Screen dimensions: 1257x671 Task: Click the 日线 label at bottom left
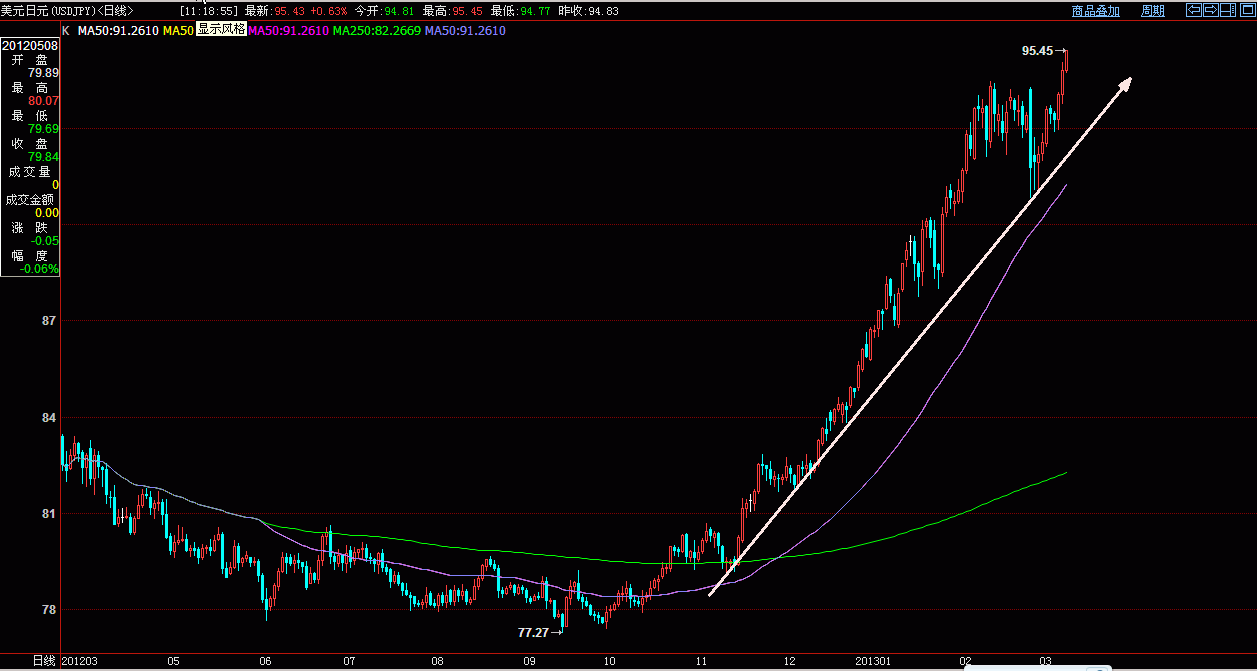[44, 662]
